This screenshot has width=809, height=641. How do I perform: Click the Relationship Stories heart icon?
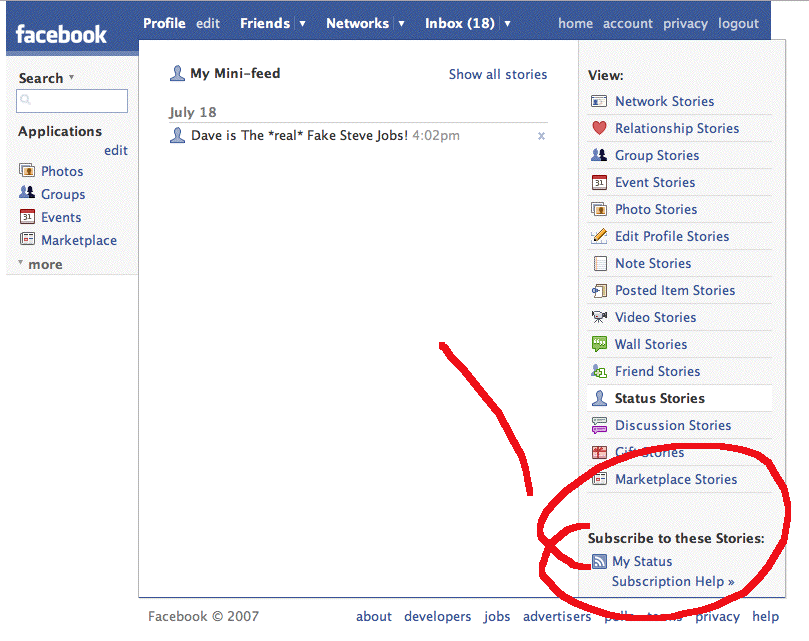[x=599, y=128]
